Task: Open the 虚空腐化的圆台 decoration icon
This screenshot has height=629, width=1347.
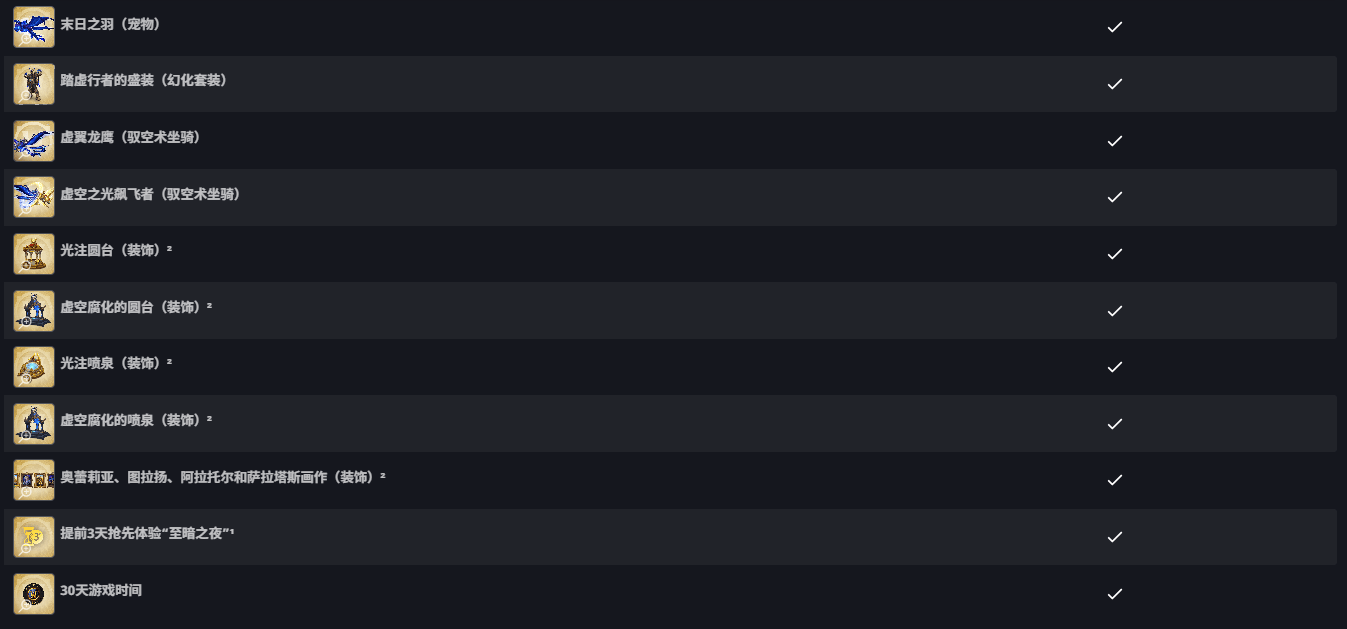Action: pyautogui.click(x=33, y=310)
